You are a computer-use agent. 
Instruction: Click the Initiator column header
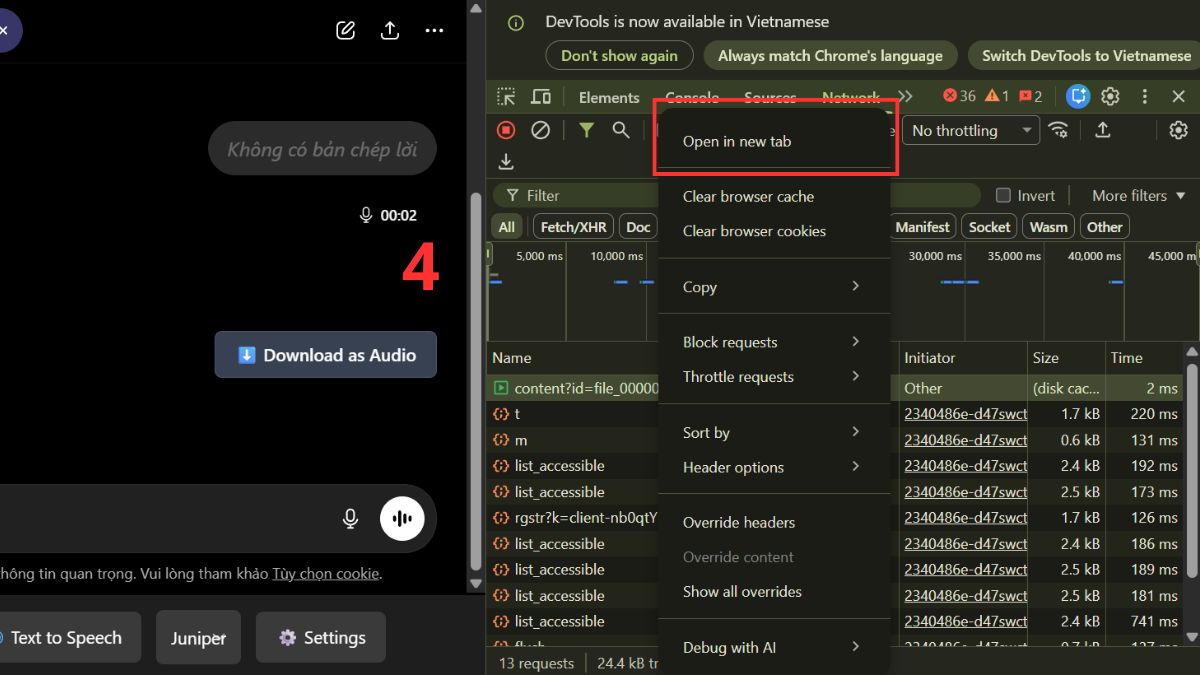930,358
